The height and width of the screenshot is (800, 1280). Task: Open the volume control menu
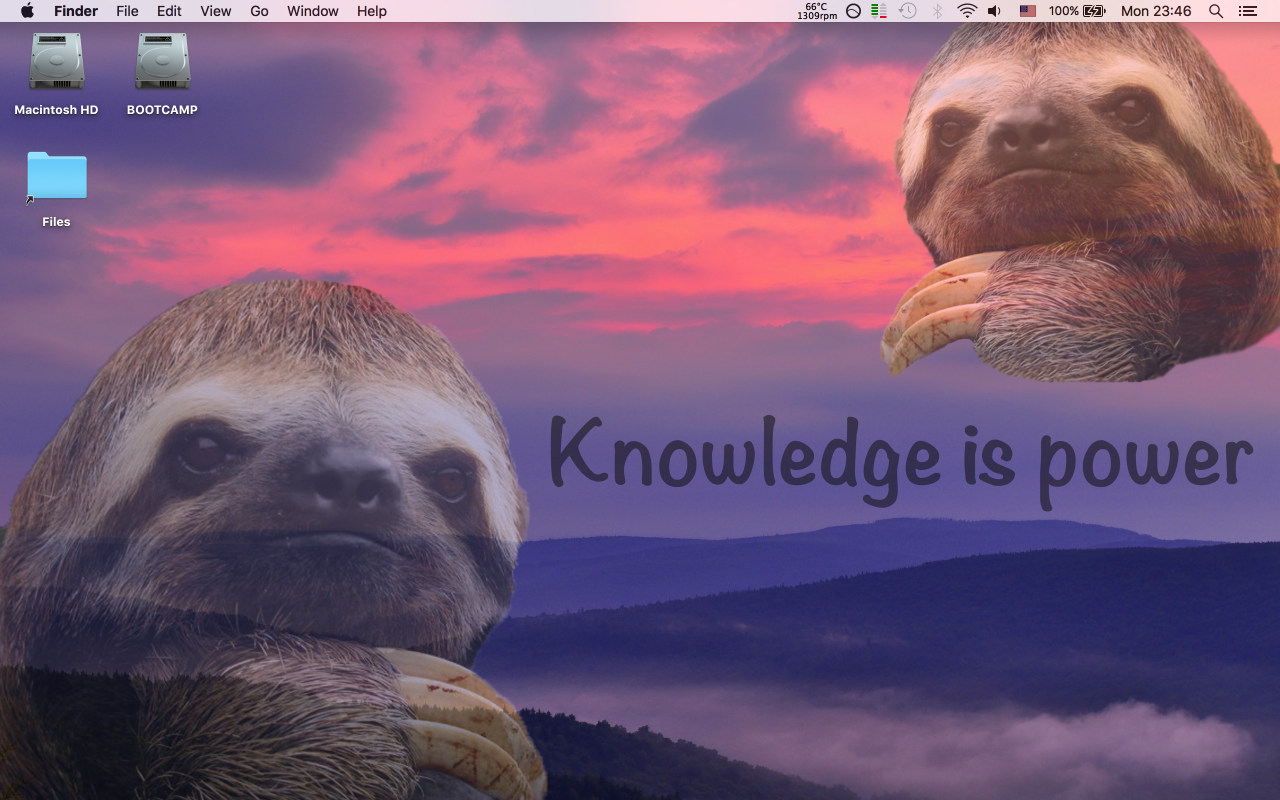[x=994, y=11]
